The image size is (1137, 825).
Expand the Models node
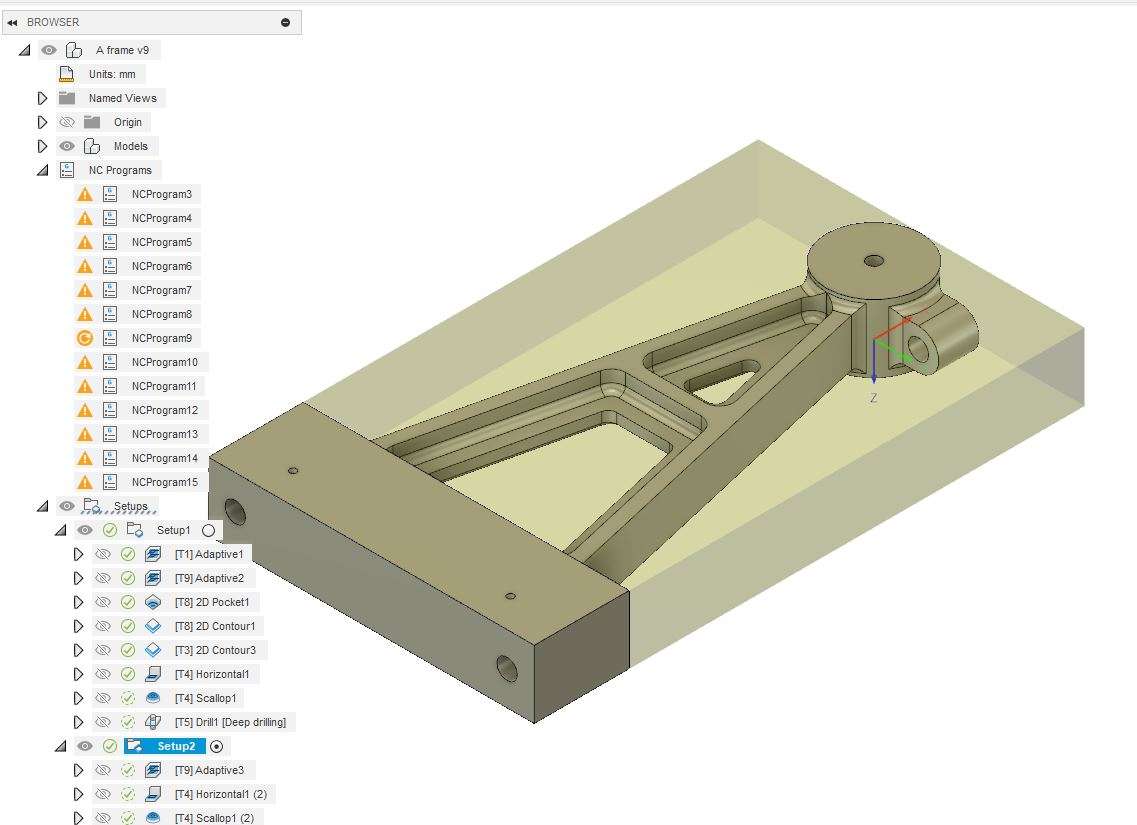[x=42, y=146]
